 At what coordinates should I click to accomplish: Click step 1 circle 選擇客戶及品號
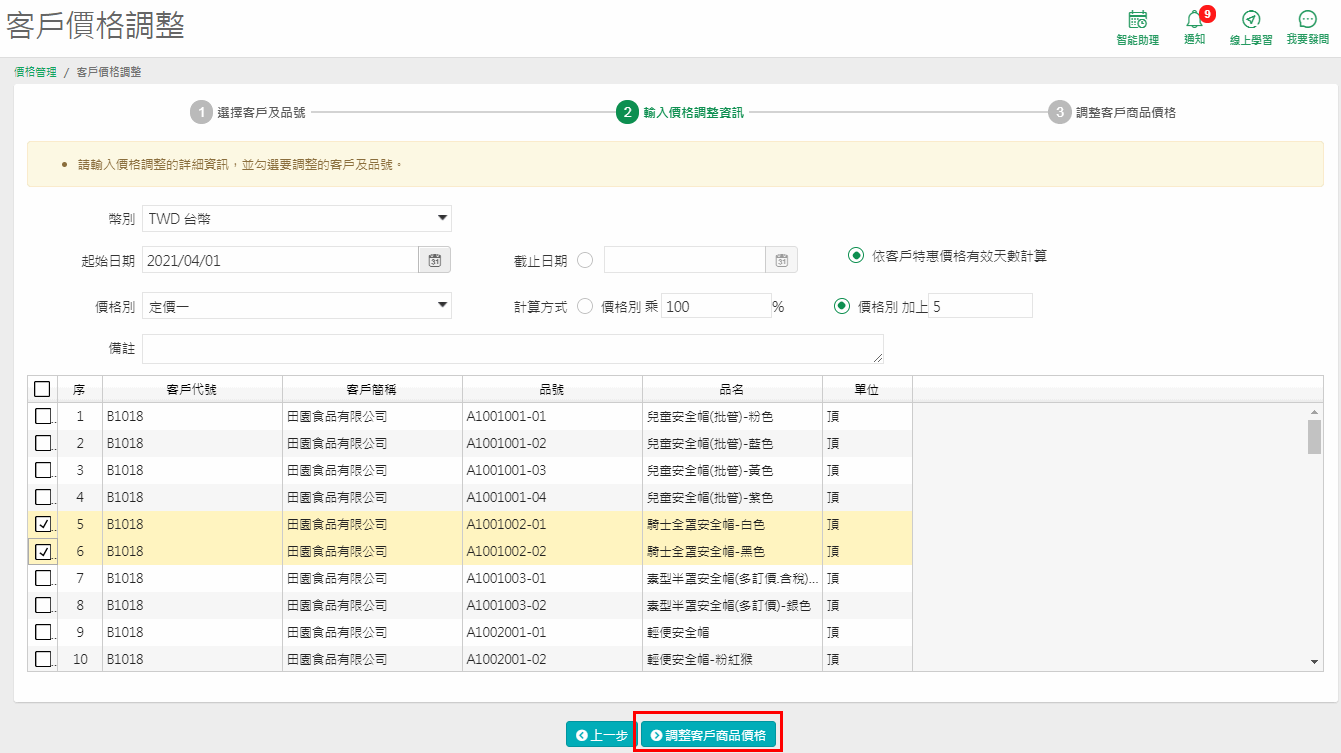(x=201, y=112)
